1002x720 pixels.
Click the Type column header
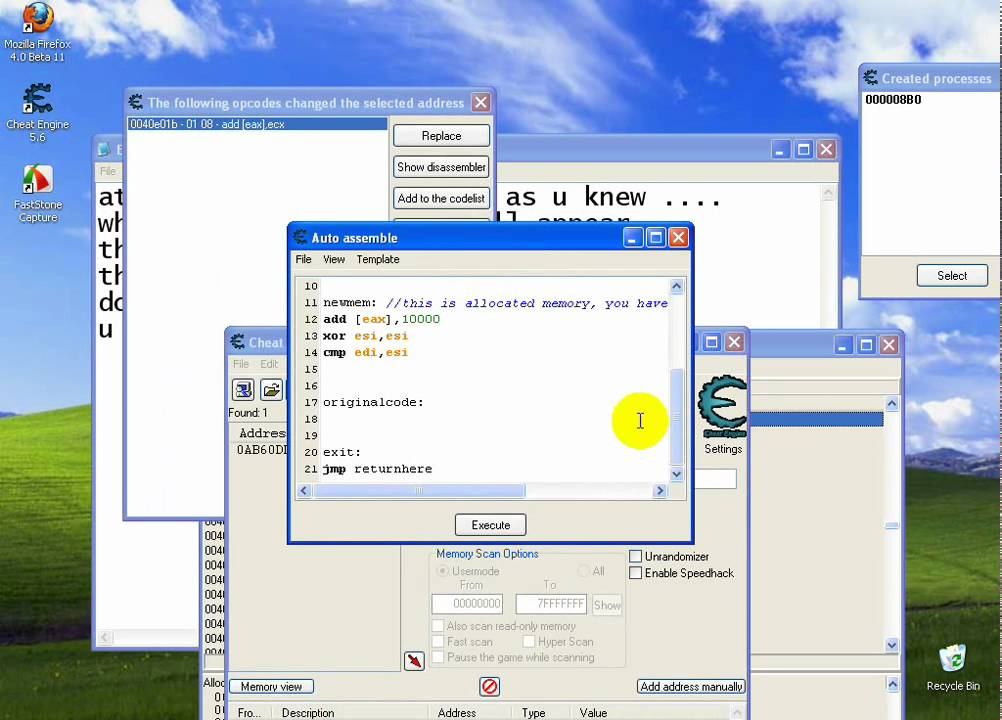click(x=533, y=713)
